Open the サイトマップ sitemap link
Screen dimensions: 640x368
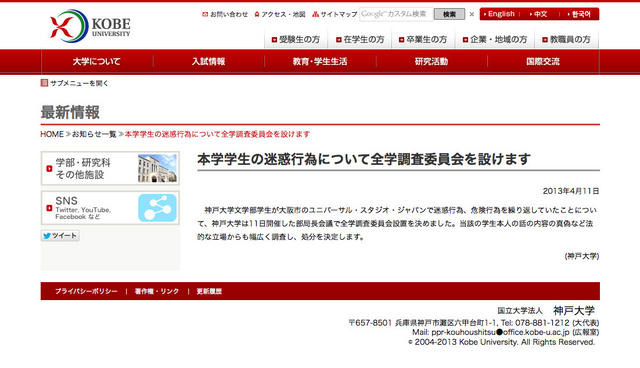[x=335, y=14]
